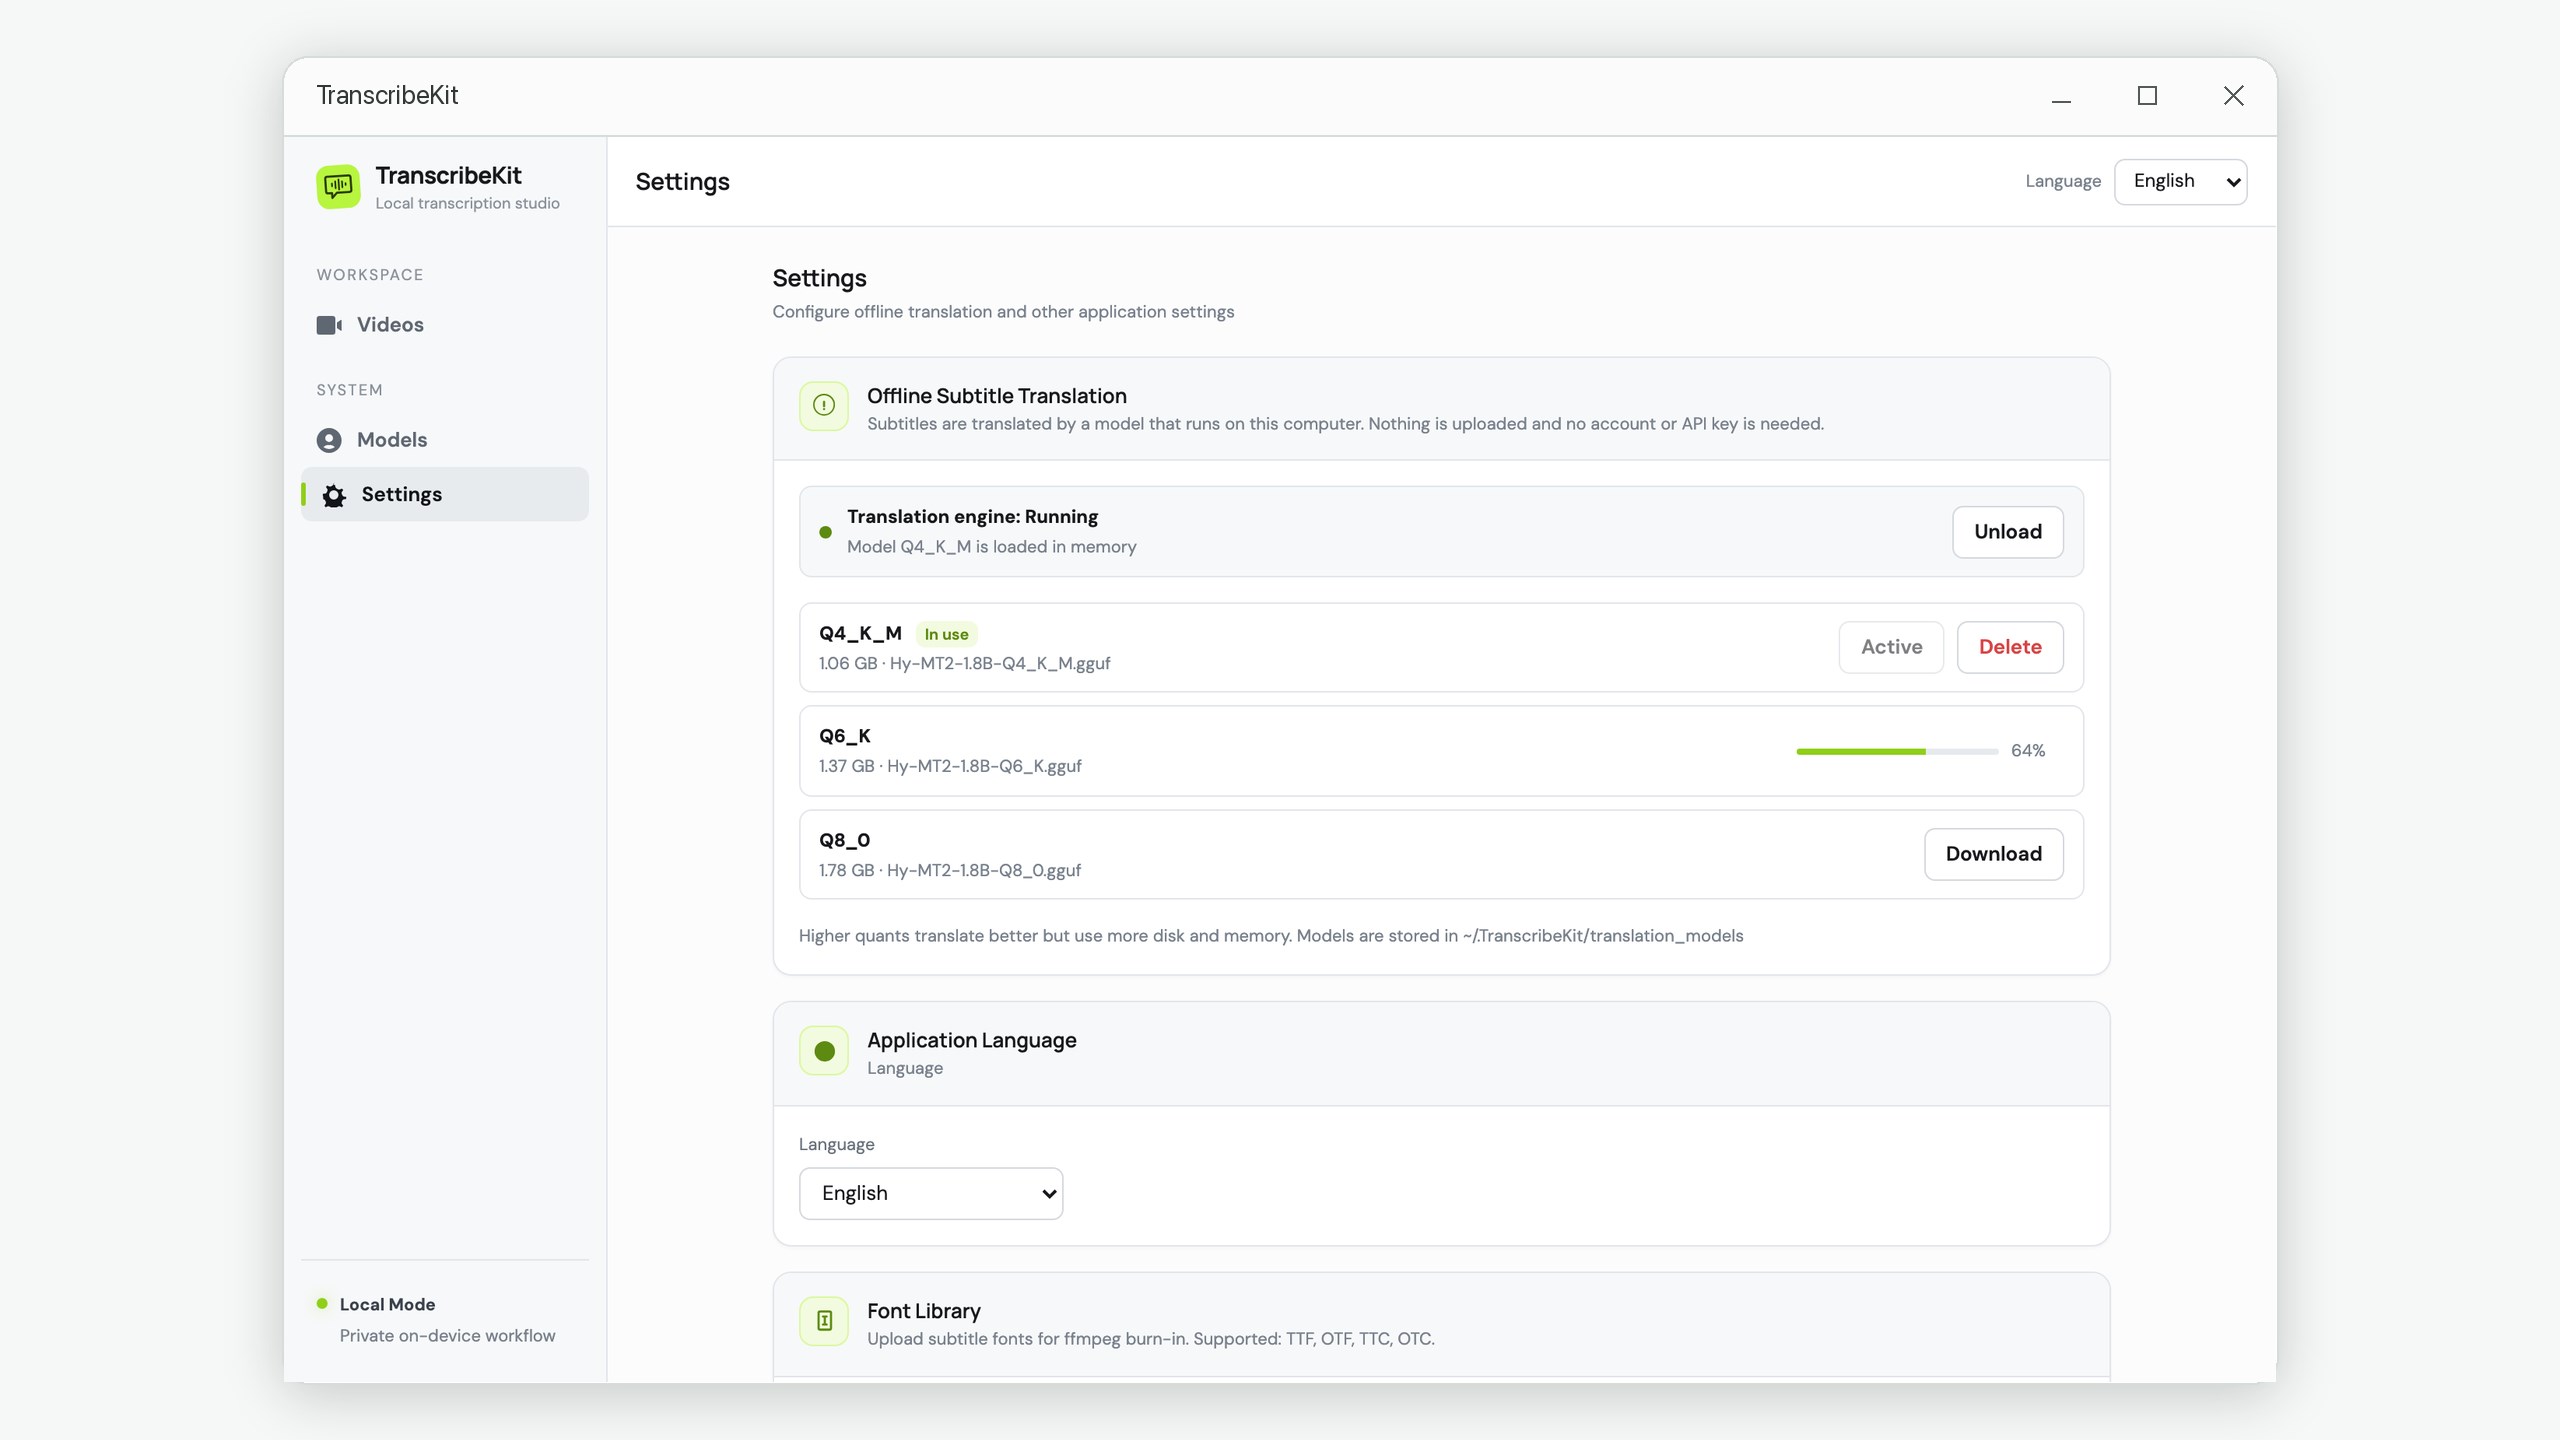Click the Application Language section icon
The height and width of the screenshot is (1440, 2560).
point(824,1051)
